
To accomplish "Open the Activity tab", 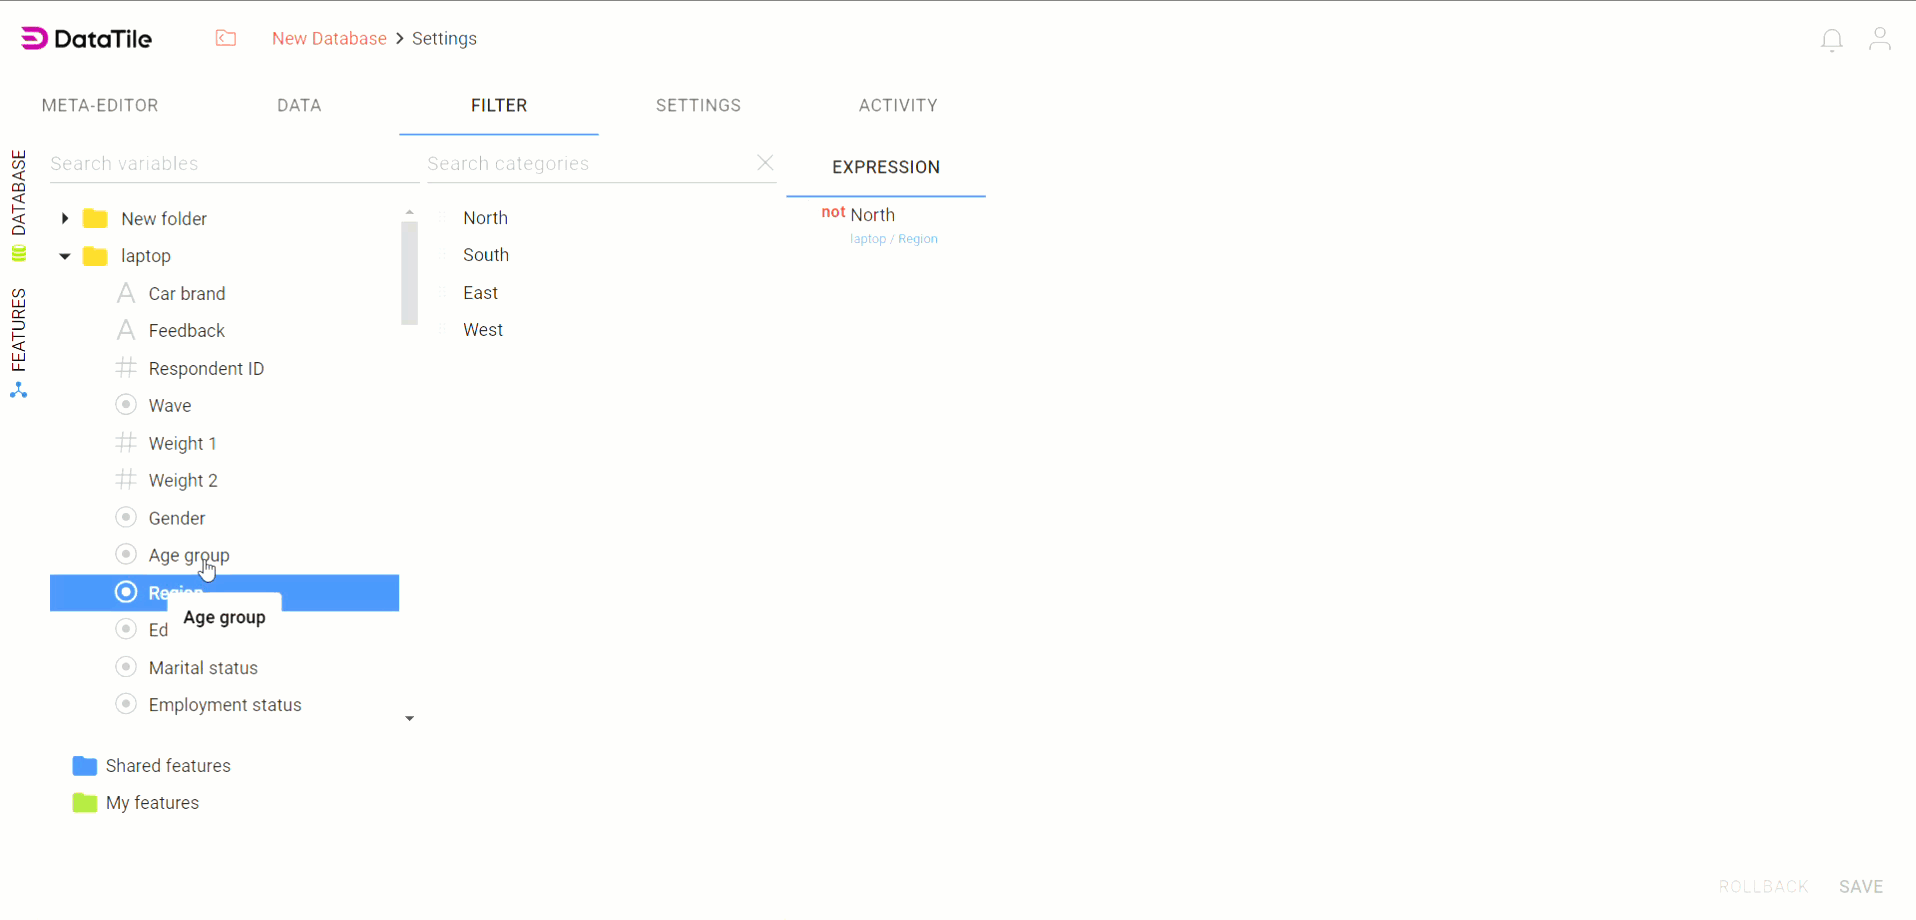I will point(897,106).
